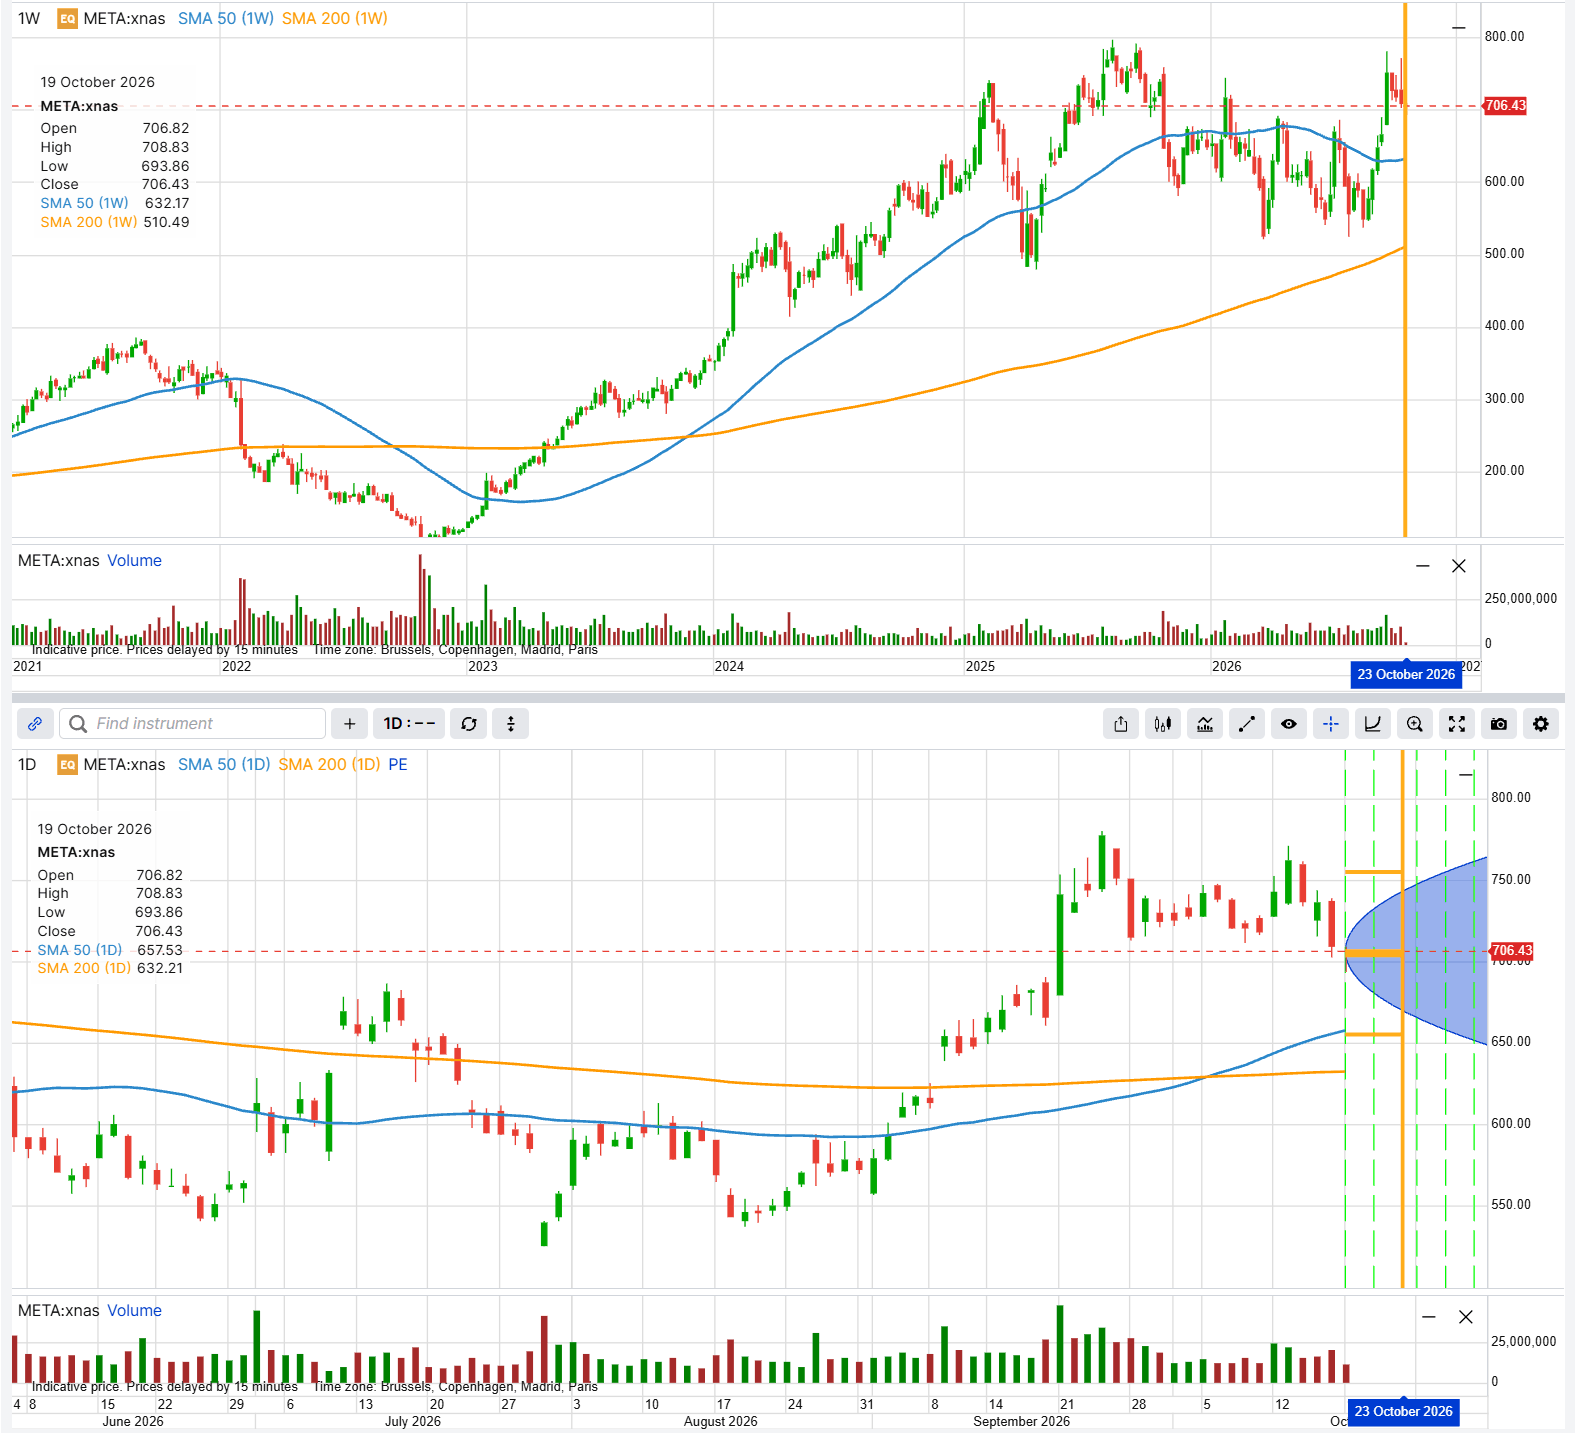Click SMA 50 (1W) label in weekly chart header
Image resolution: width=1575 pixels, height=1433 pixels.
tap(226, 18)
